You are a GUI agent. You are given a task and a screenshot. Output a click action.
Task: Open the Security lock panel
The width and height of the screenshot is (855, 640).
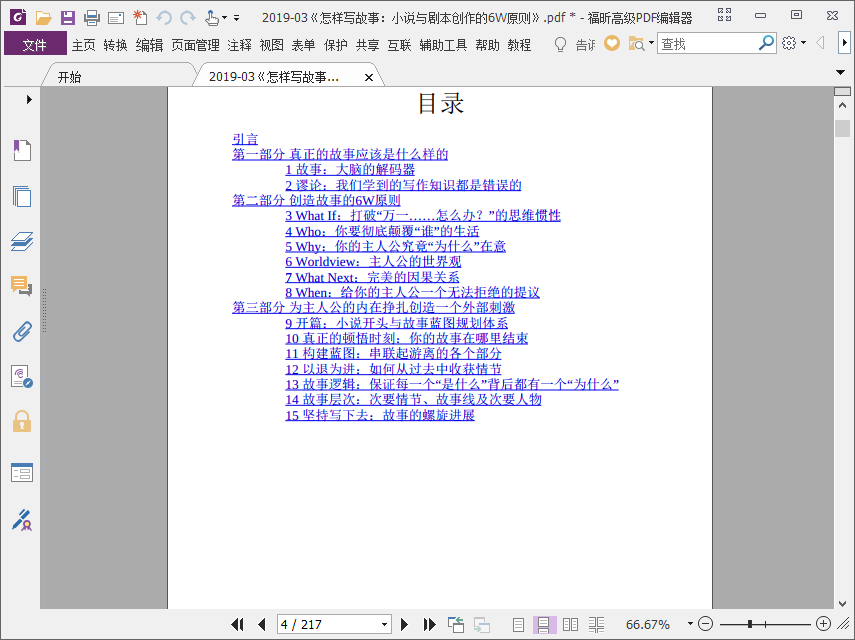(22, 421)
